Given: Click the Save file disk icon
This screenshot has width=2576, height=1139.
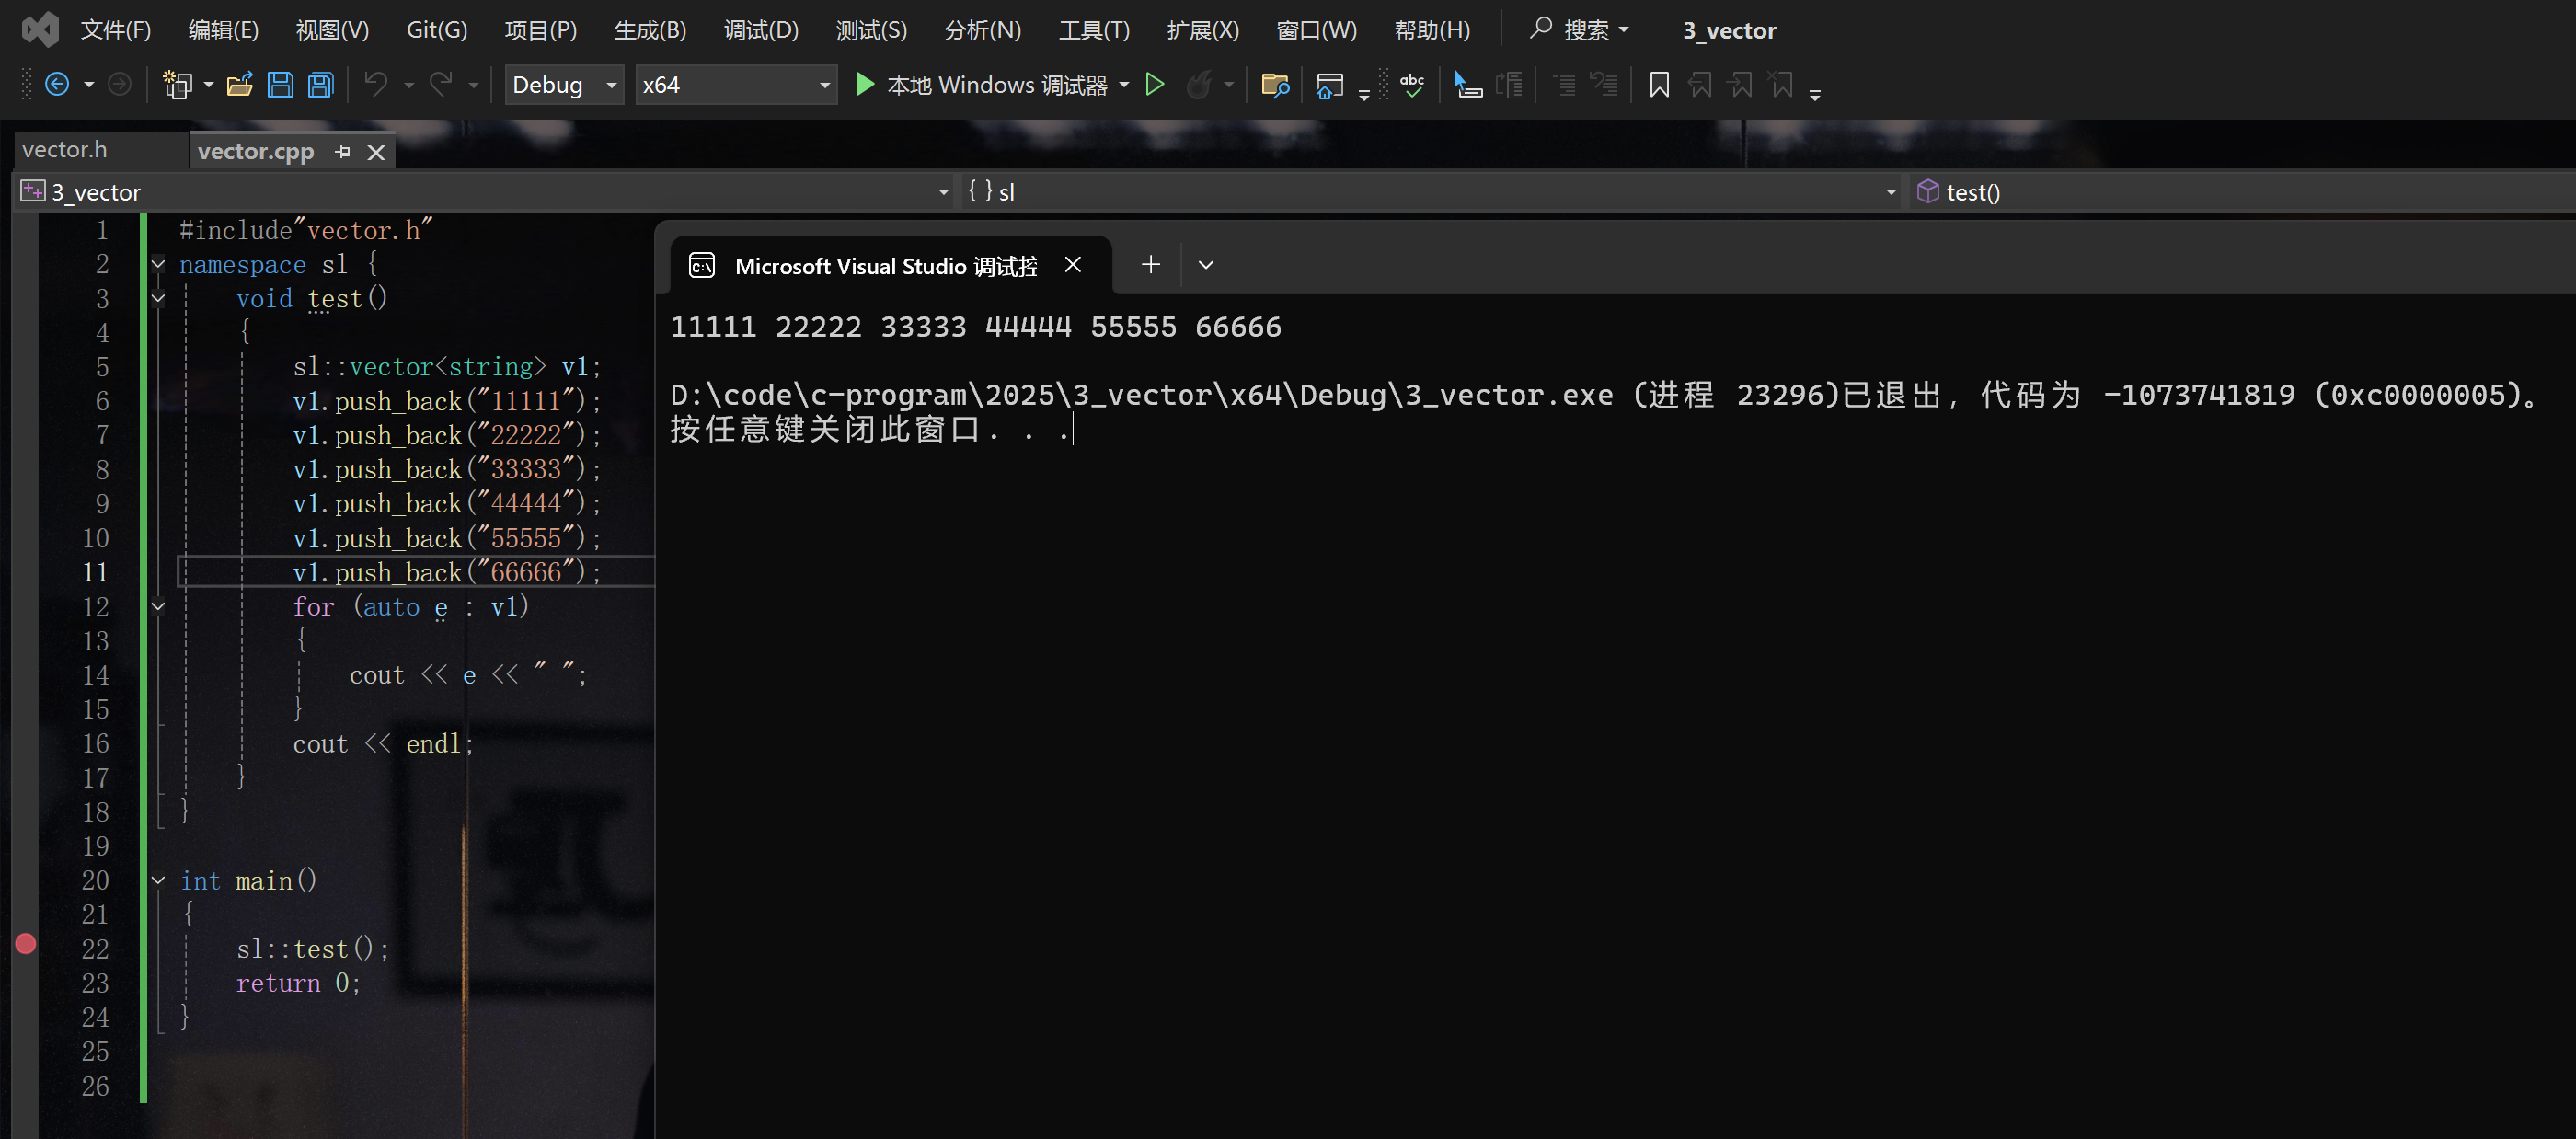Looking at the screenshot, I should point(280,85).
